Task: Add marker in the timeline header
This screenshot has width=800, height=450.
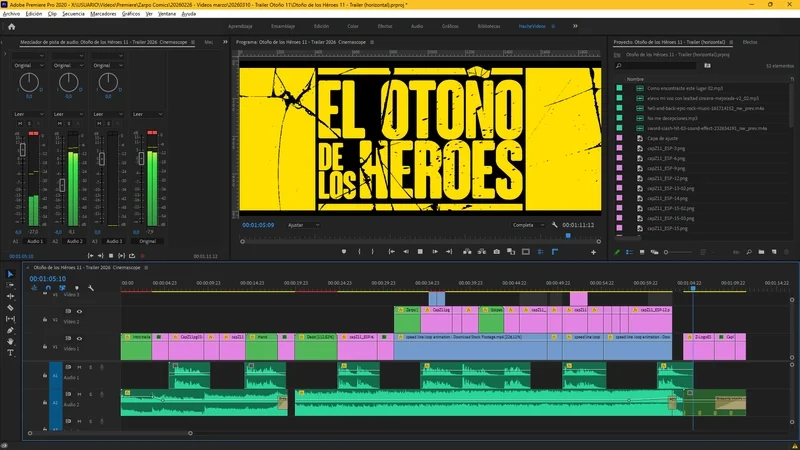Action: [x=77, y=288]
